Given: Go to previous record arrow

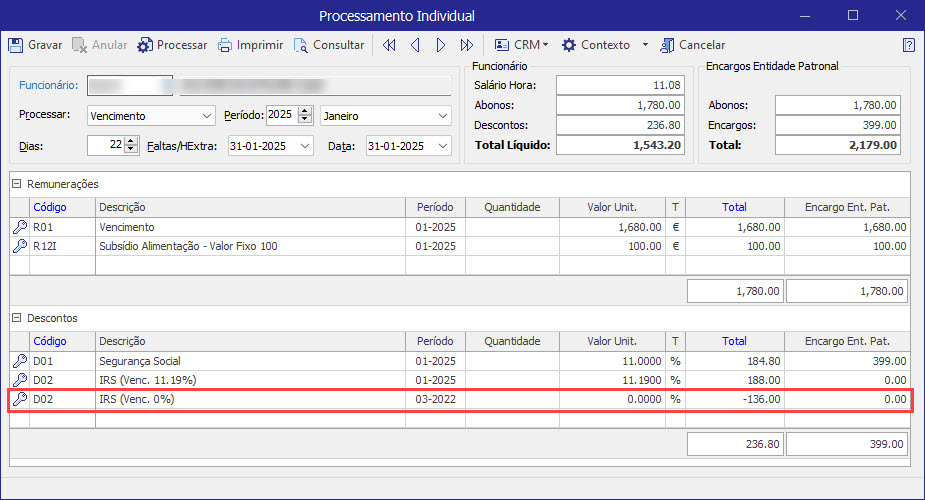Looking at the screenshot, I should pos(414,45).
